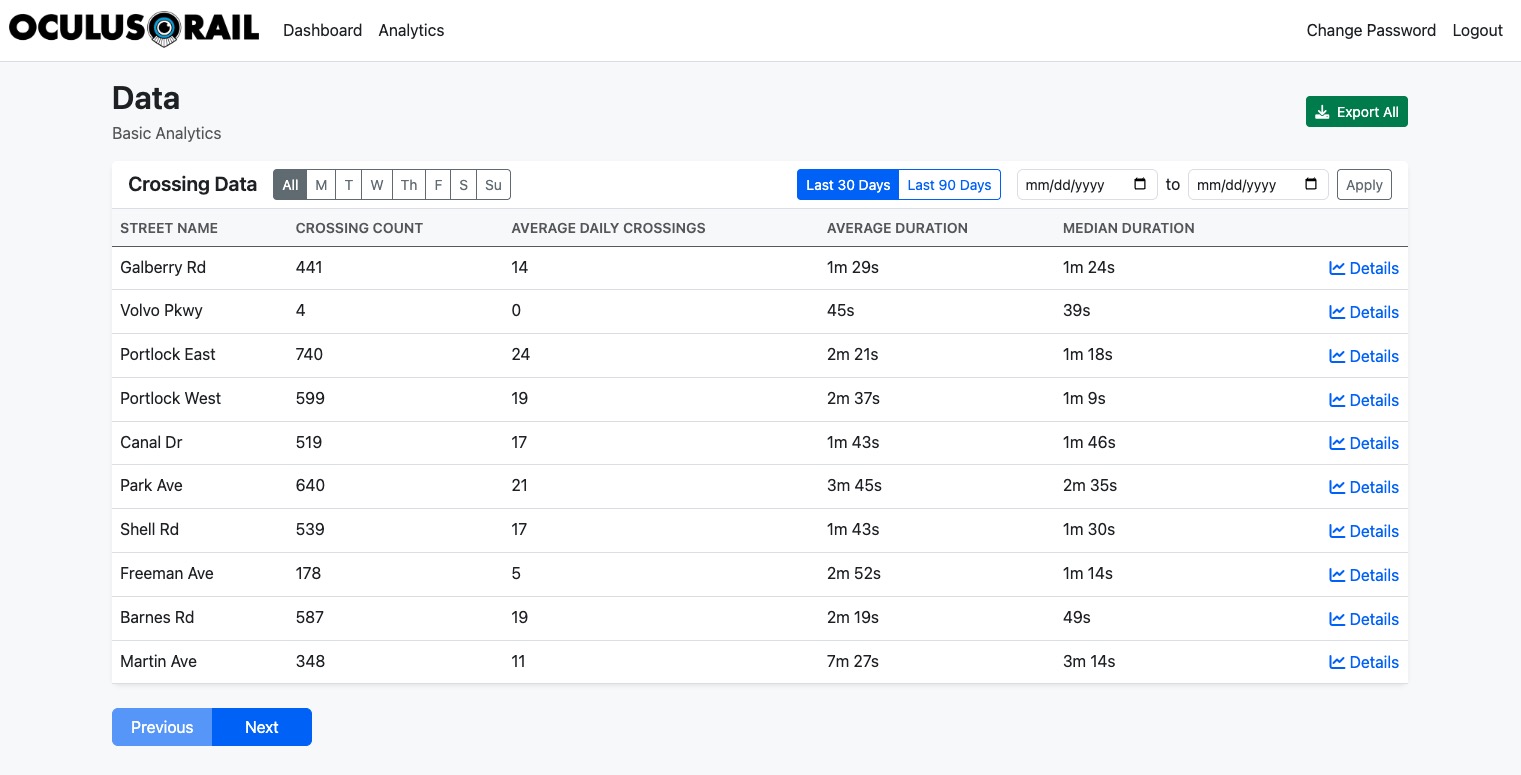This screenshot has width=1521, height=775.
Task: Filter crossings by Sunday
Action: 493,185
